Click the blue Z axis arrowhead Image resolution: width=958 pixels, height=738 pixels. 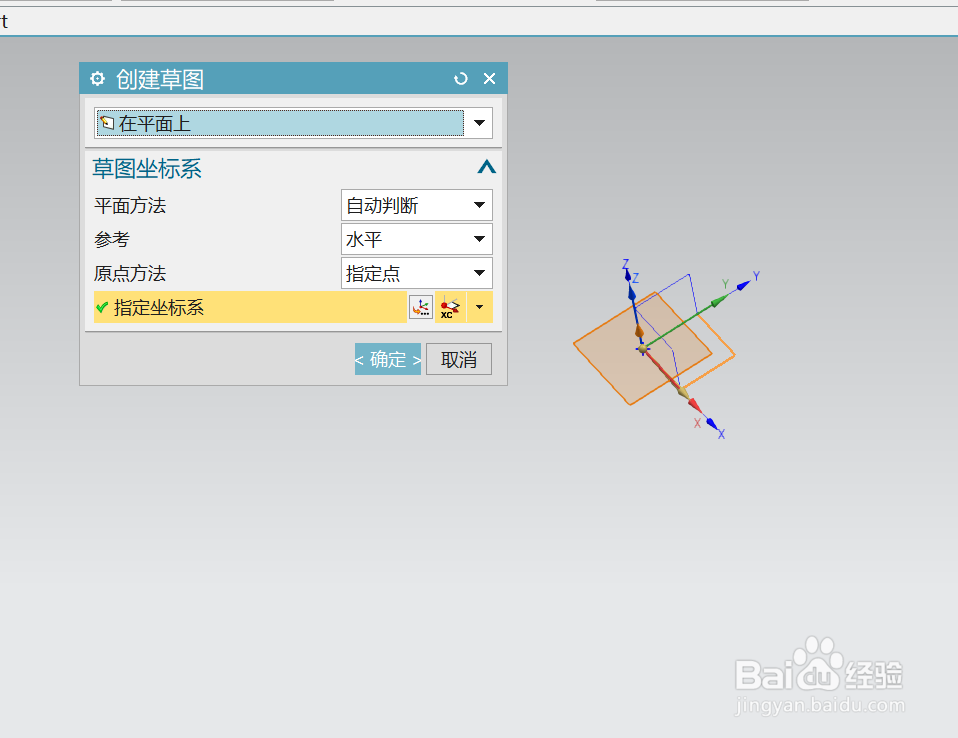tap(627, 275)
